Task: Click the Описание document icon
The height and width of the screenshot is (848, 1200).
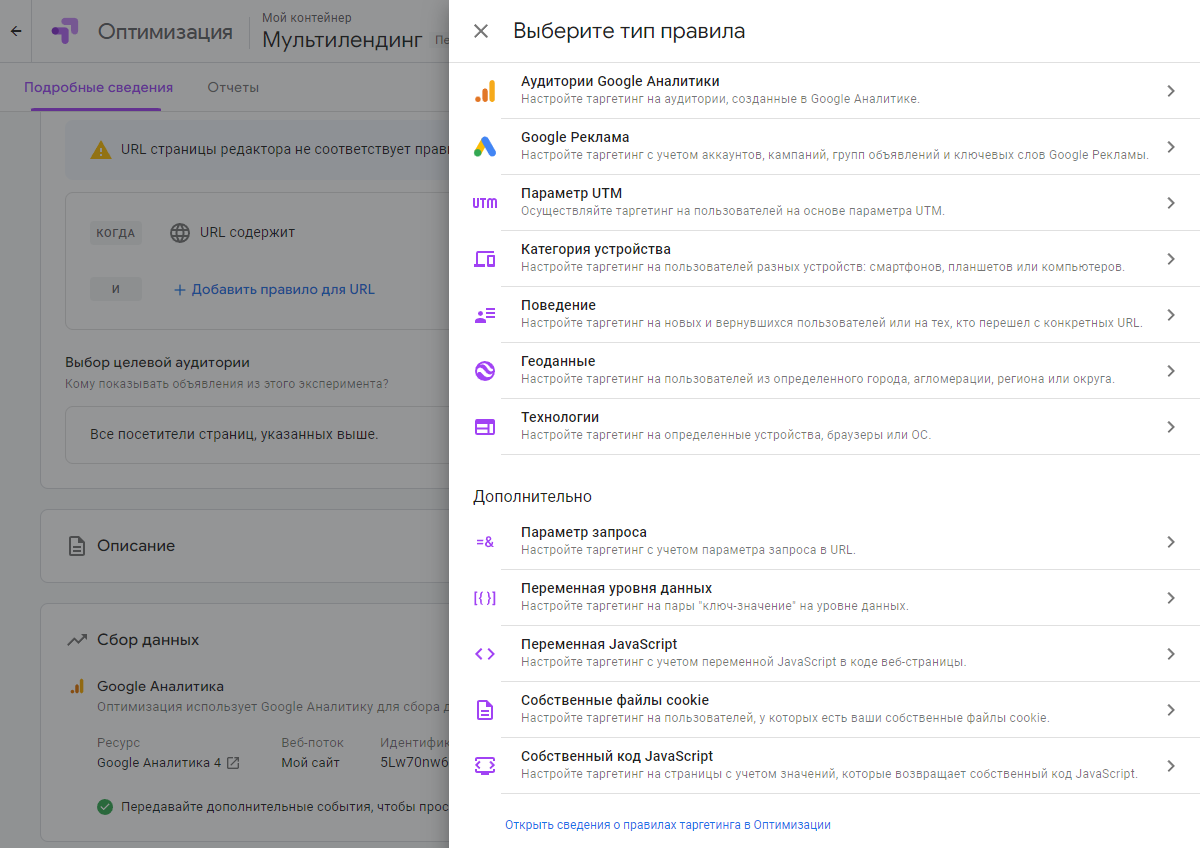Action: tap(76, 546)
